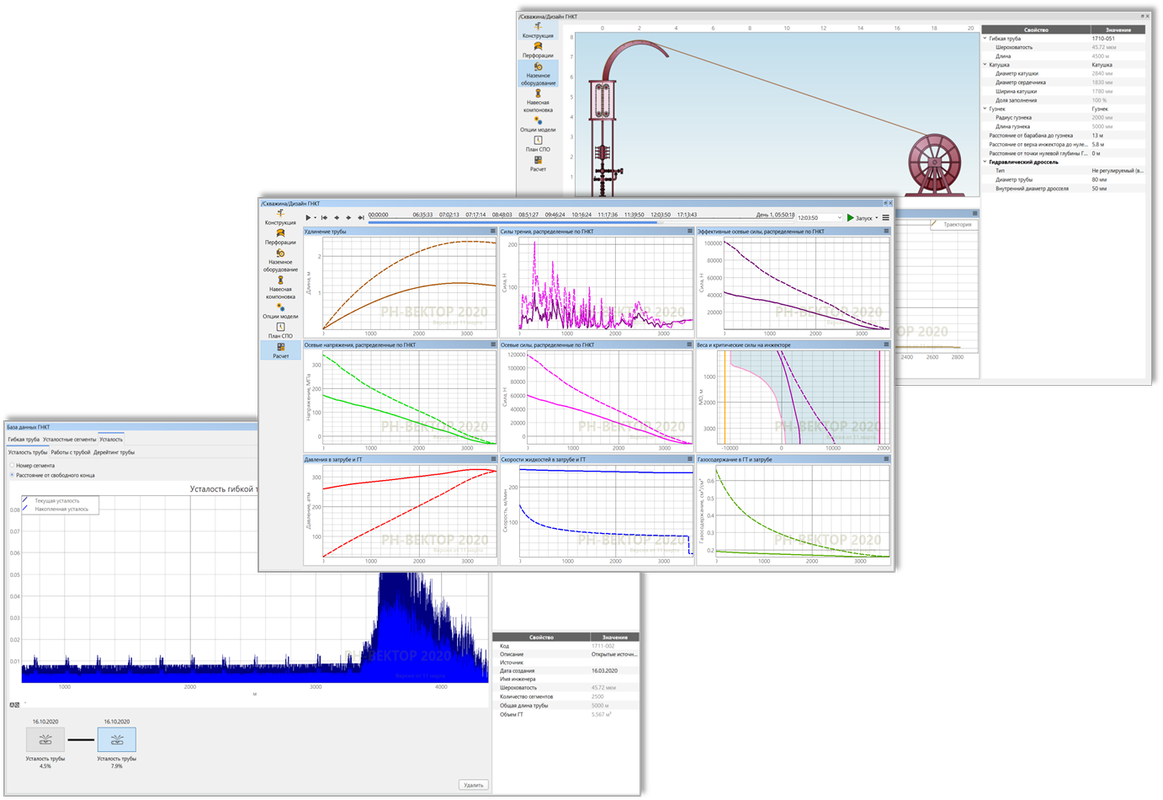The height and width of the screenshot is (800, 1163).
Task: Open Перфорации section in back design window
Action: (538, 50)
